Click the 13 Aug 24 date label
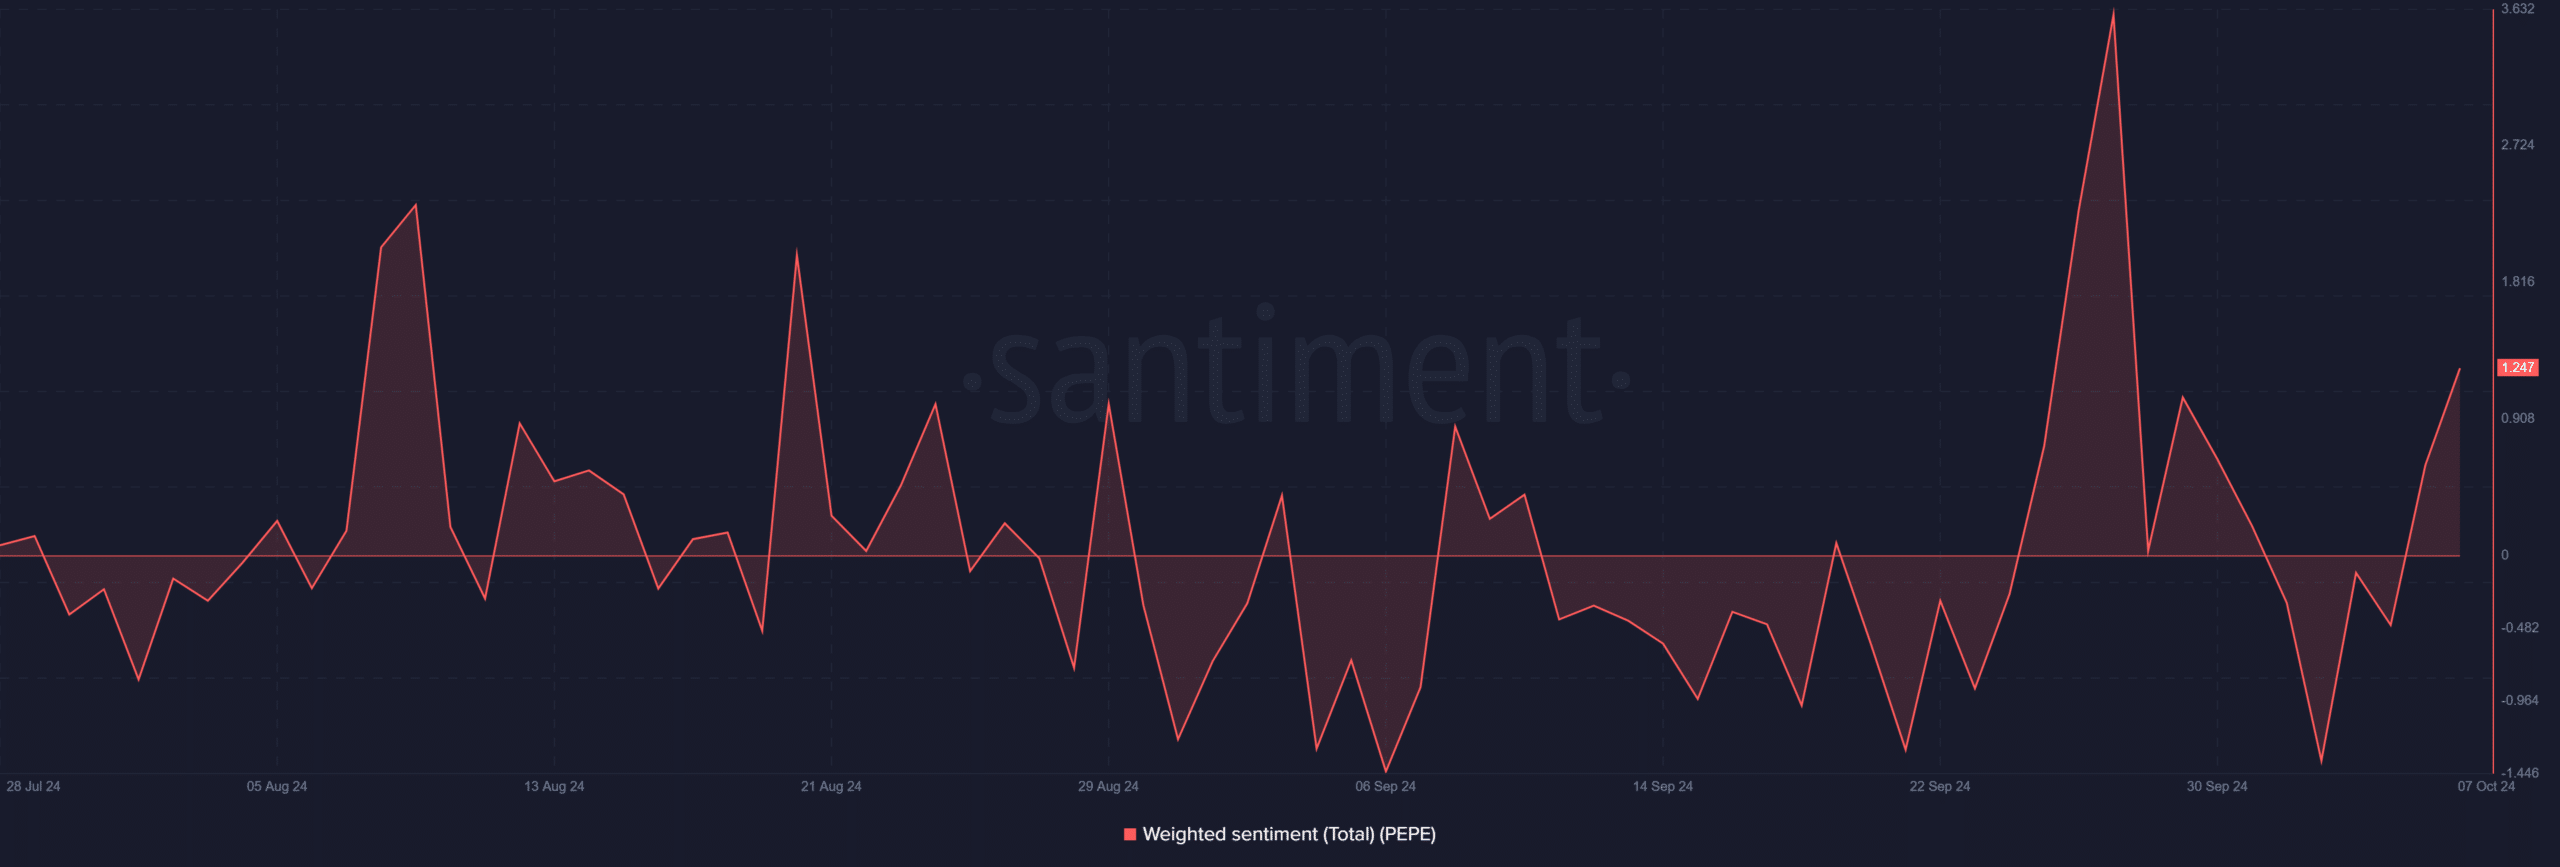 (554, 786)
